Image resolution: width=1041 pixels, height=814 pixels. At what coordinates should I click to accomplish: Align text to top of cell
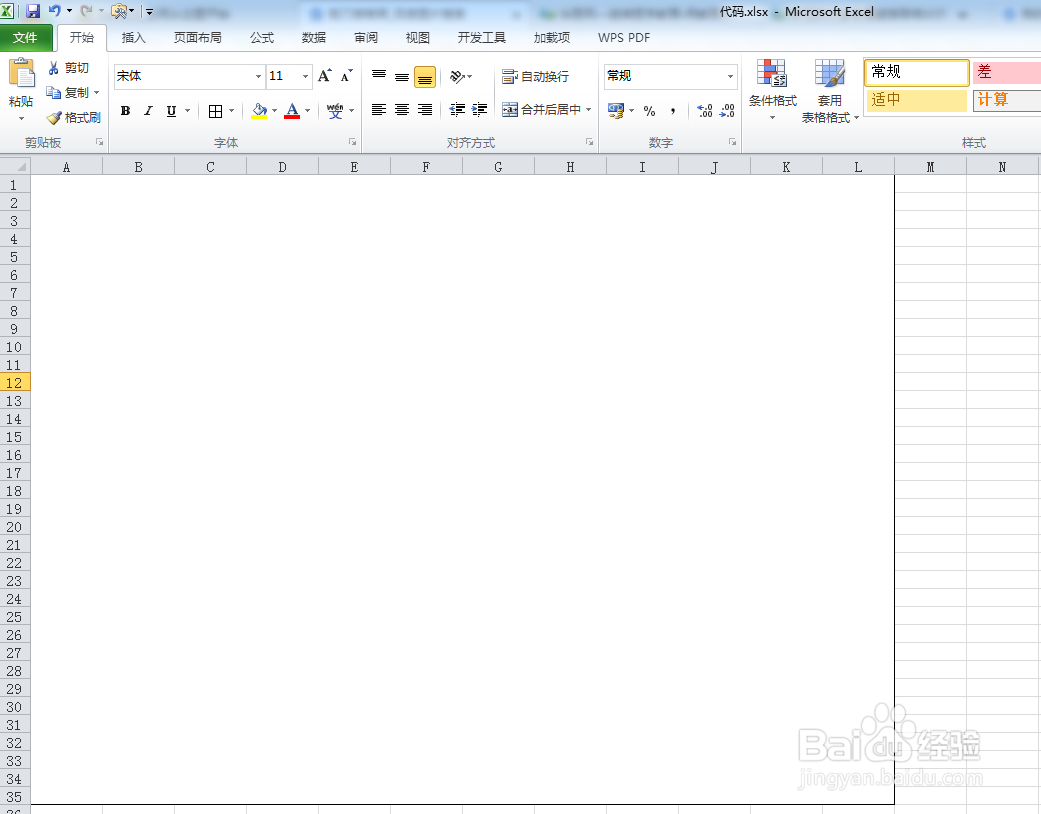click(379, 76)
